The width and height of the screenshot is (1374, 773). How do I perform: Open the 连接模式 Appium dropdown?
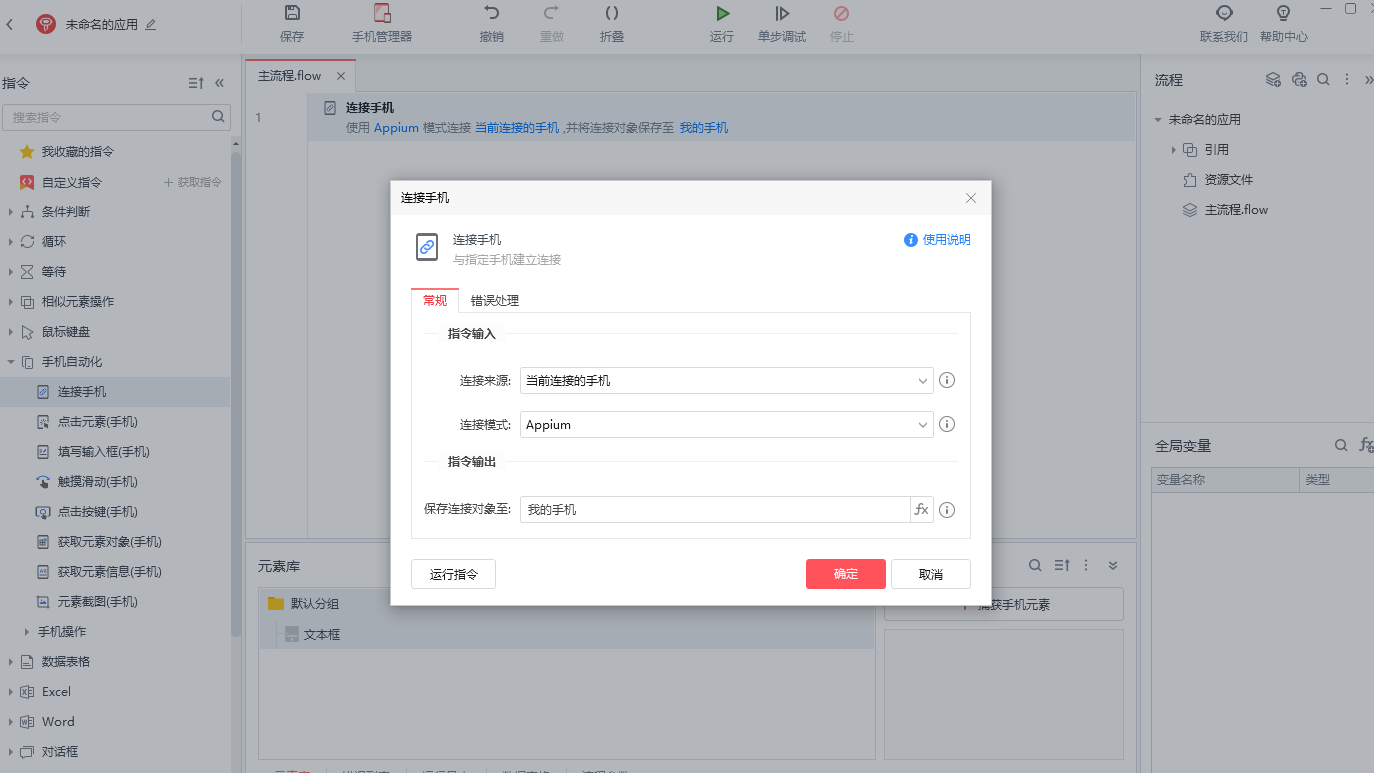(x=726, y=425)
